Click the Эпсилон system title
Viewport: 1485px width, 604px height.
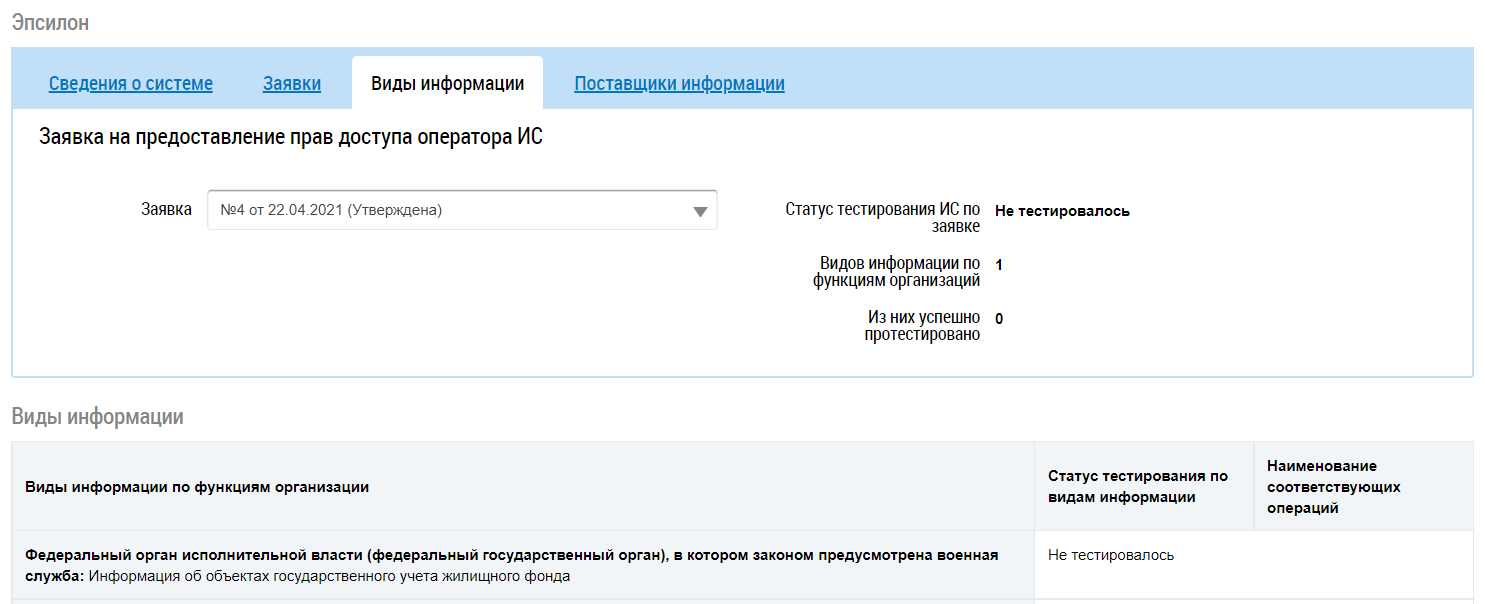(x=50, y=23)
